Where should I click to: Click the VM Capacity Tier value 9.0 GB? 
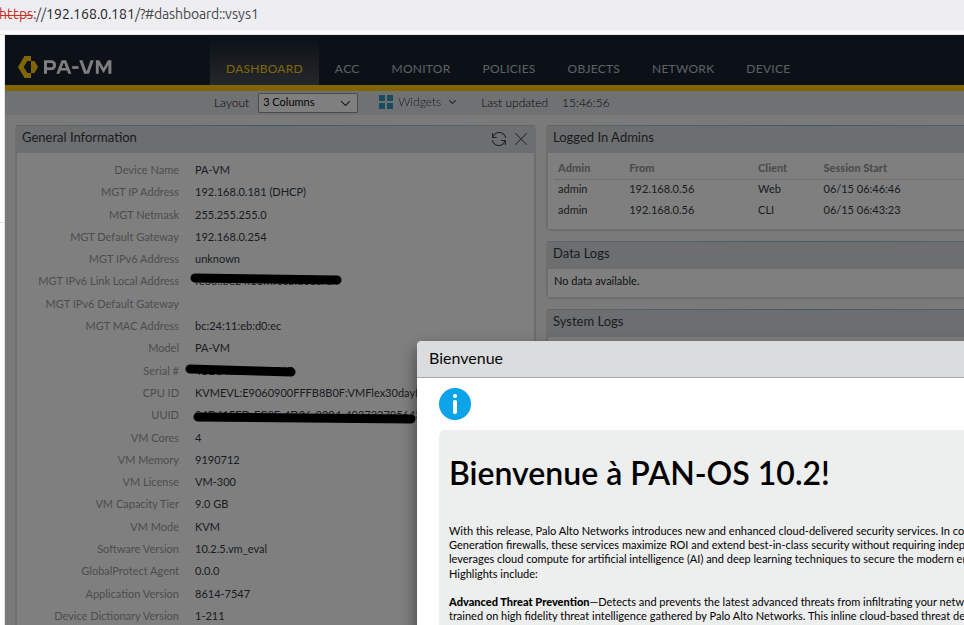point(211,505)
